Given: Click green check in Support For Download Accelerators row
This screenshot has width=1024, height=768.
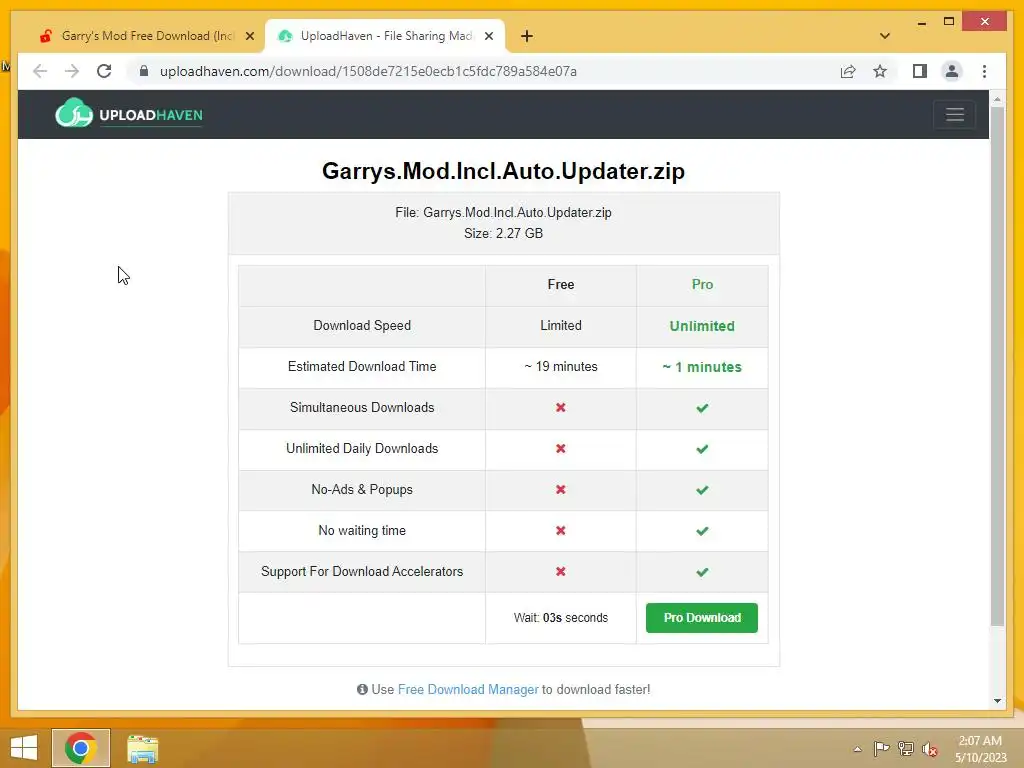Looking at the screenshot, I should [x=702, y=572].
